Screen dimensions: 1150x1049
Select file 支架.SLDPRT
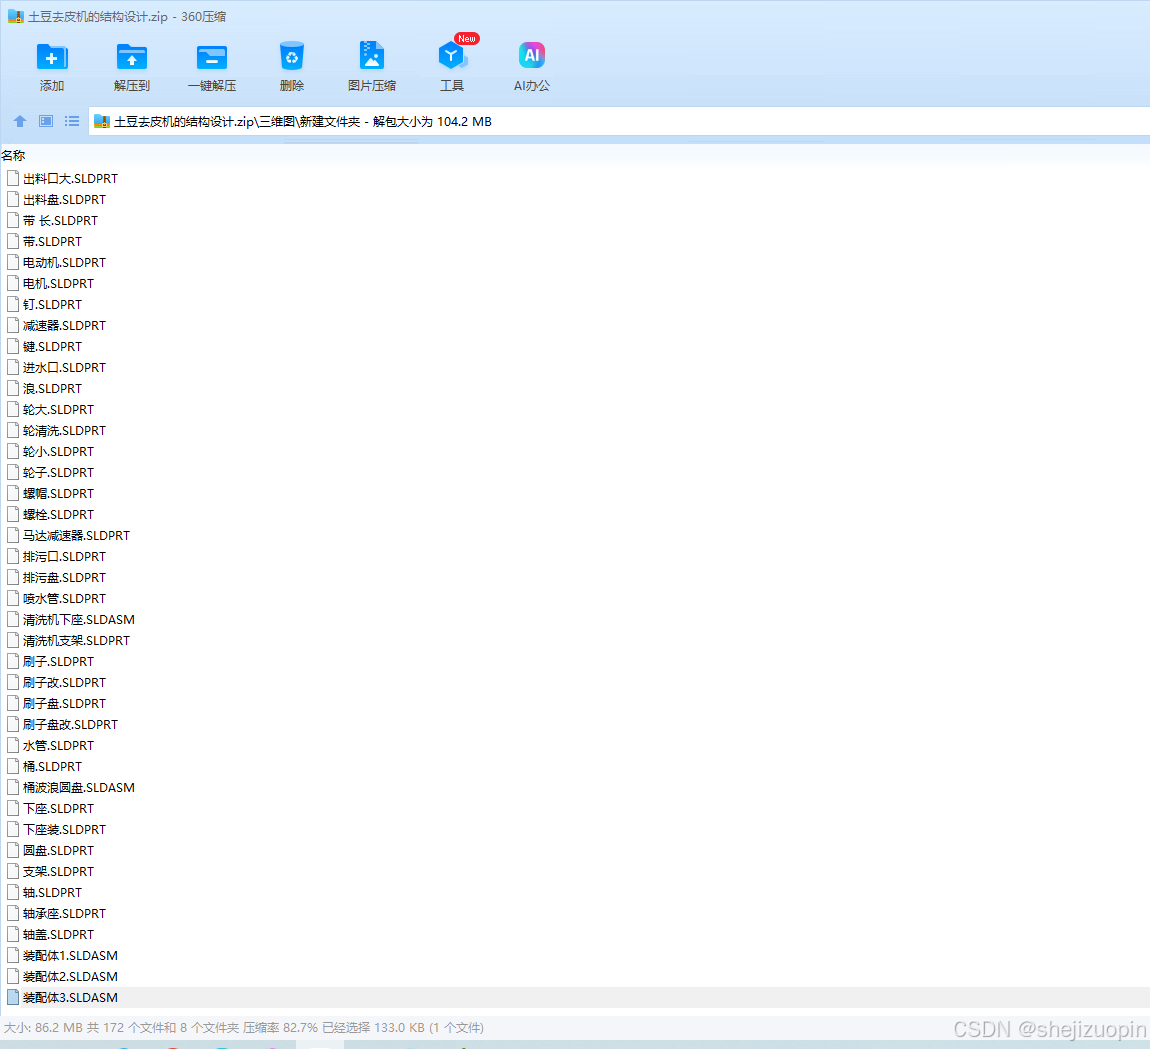[x=58, y=872]
